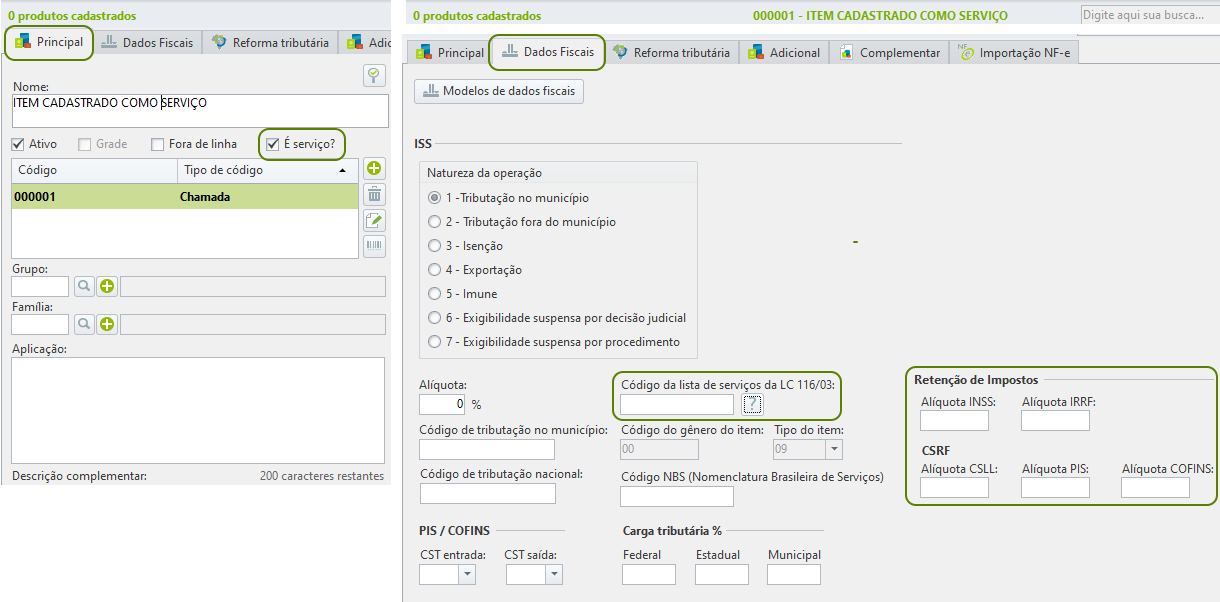Open the Complementar tab
Screen dimensions: 1220x602
889,53
